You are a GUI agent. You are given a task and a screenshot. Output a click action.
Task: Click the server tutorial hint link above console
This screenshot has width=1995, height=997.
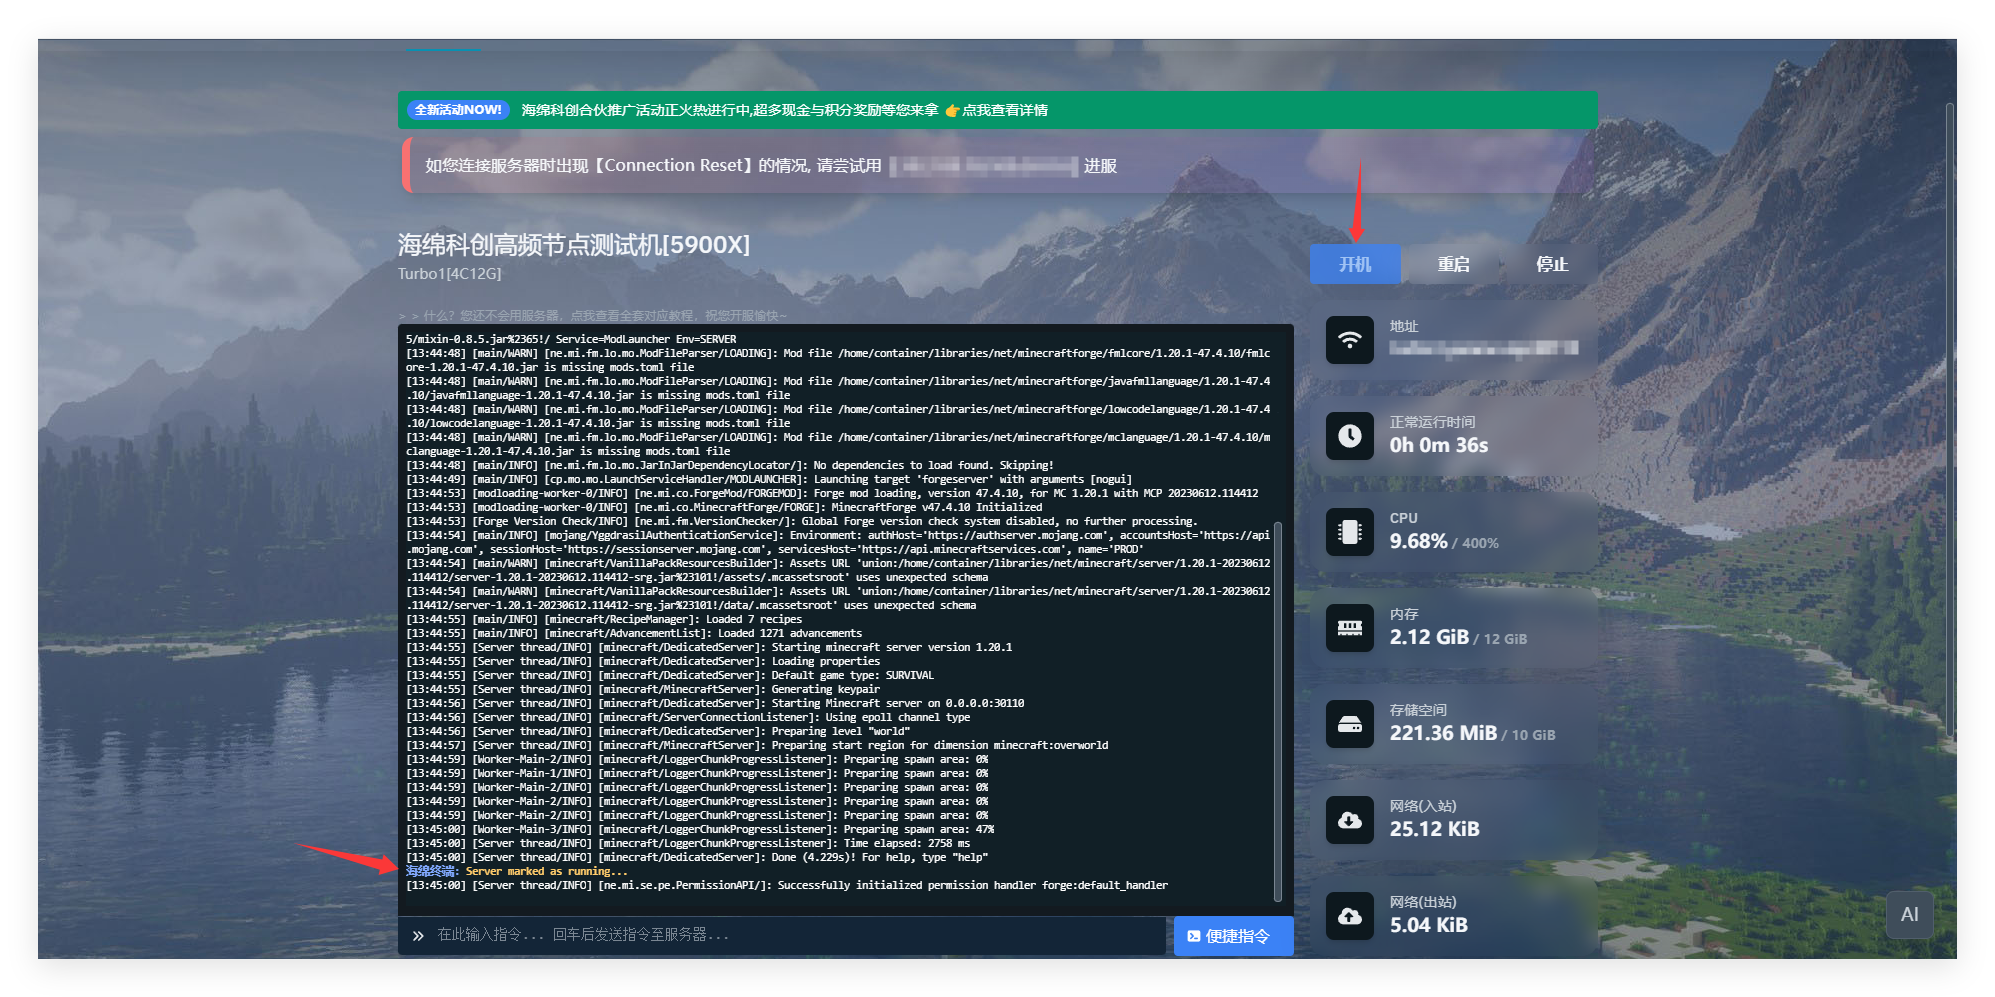click(x=600, y=315)
